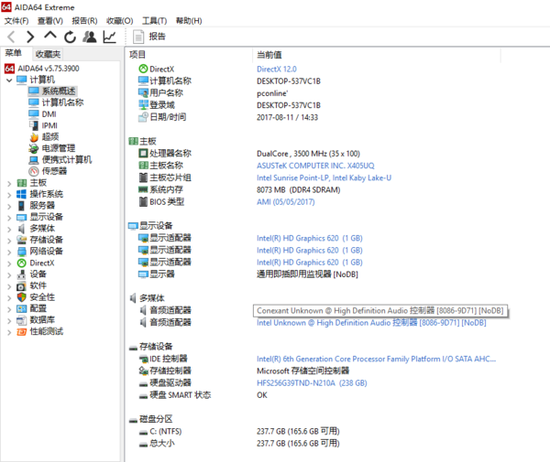Screen dimensions: 550x462
Task: Click the BIOS 类型 chip icon
Action: pos(143,202)
